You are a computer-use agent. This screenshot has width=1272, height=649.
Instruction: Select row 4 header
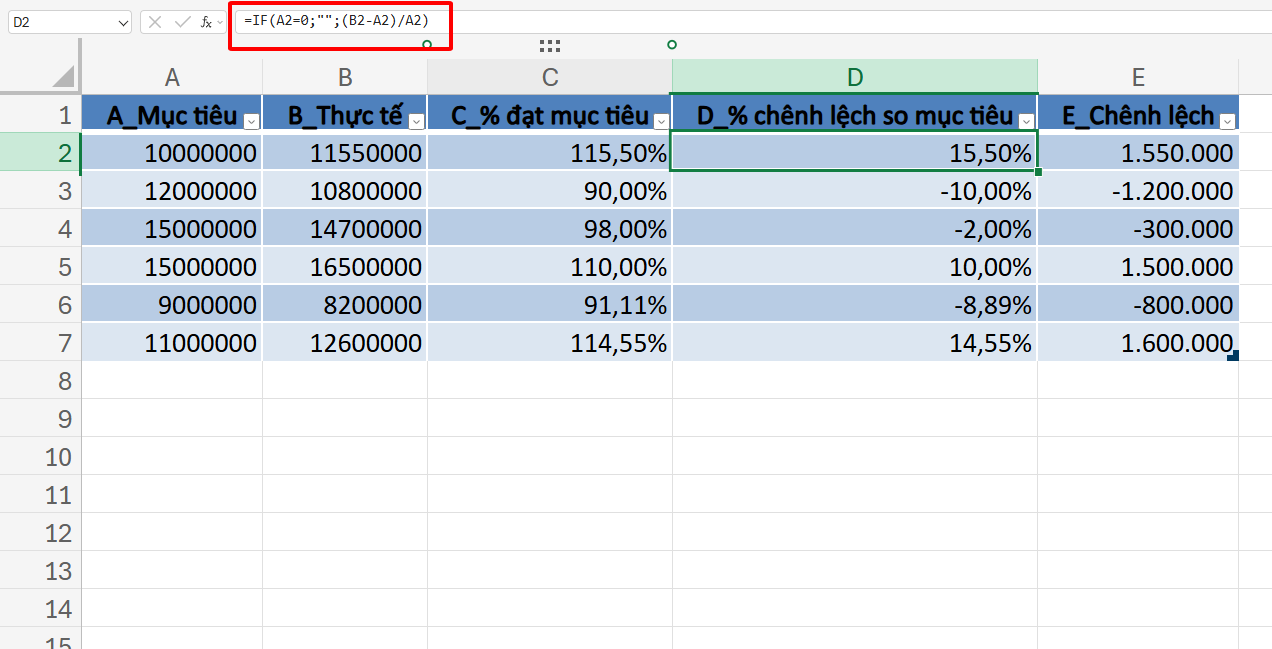[40, 228]
